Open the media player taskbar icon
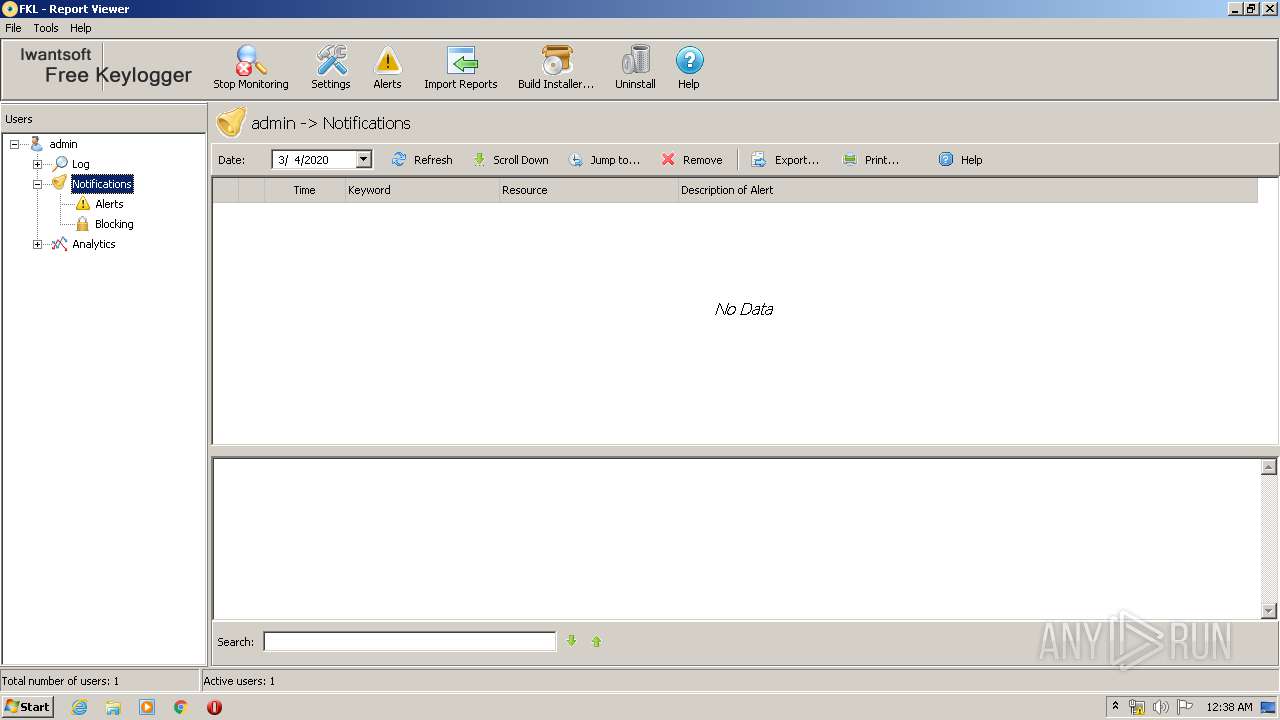Viewport: 1280px width, 720px height. pos(147,707)
